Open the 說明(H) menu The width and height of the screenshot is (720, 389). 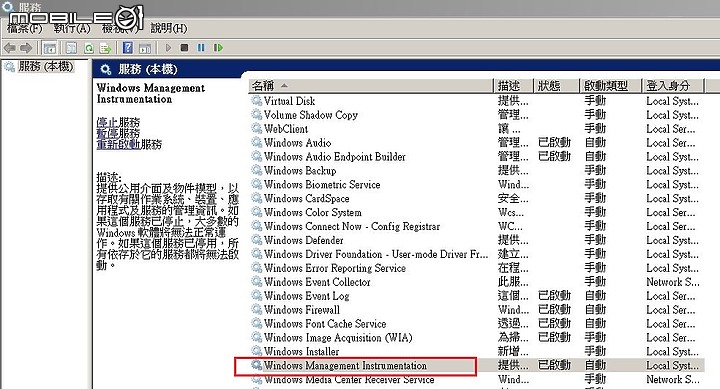pos(169,28)
